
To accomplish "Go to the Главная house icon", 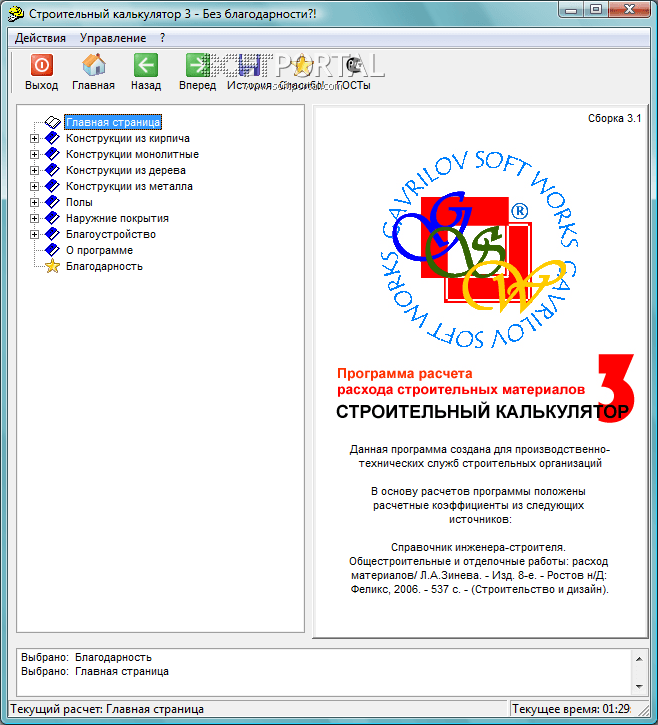I will pos(93,65).
